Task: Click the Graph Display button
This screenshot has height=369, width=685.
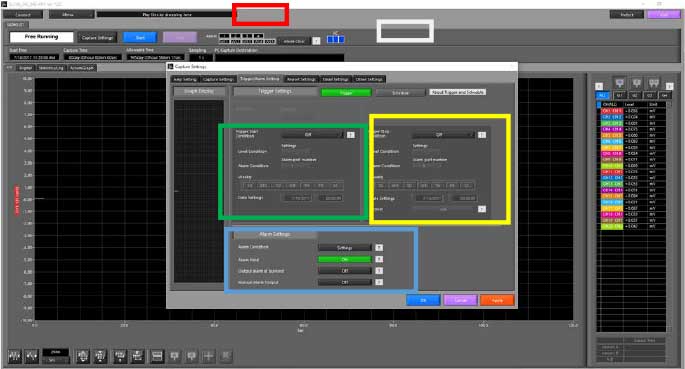Action: (199, 91)
